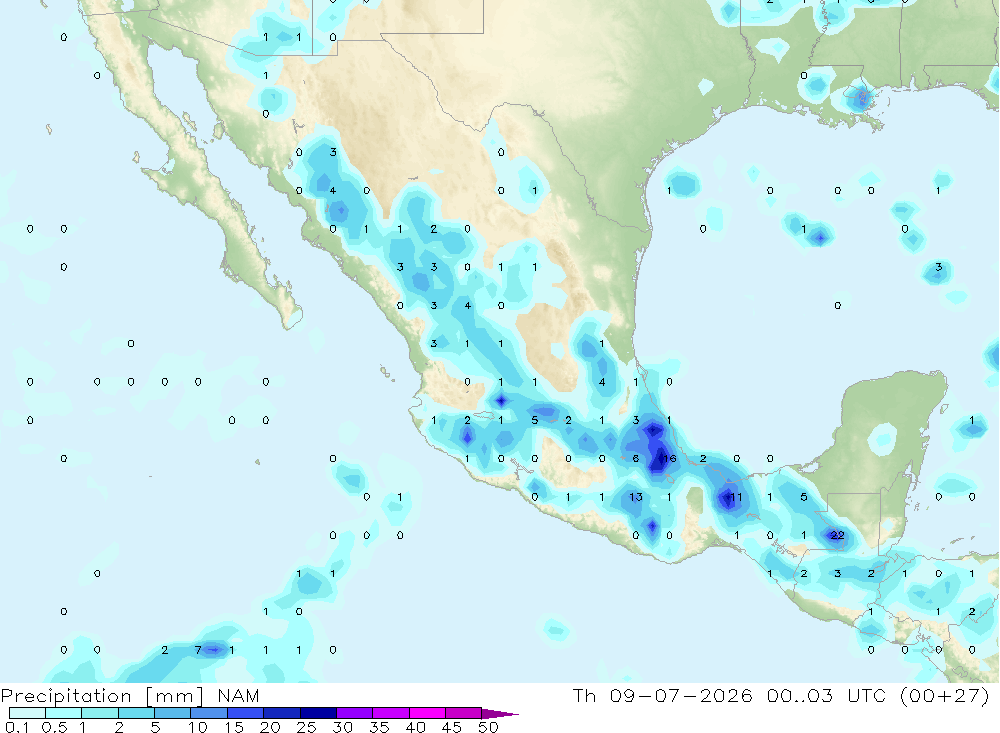
Task: Click the map value '13' in southern Mexico
Action: pyautogui.click(x=635, y=497)
